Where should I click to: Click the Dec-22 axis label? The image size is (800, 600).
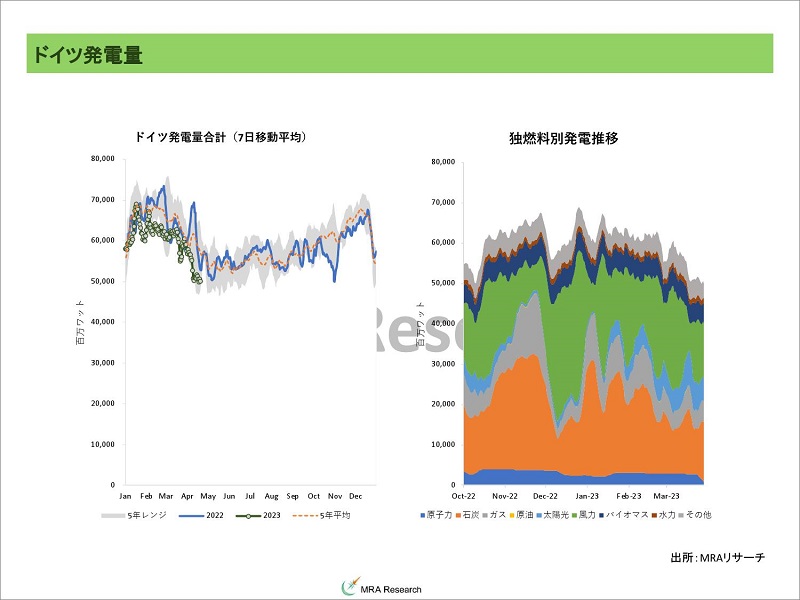coord(545,496)
